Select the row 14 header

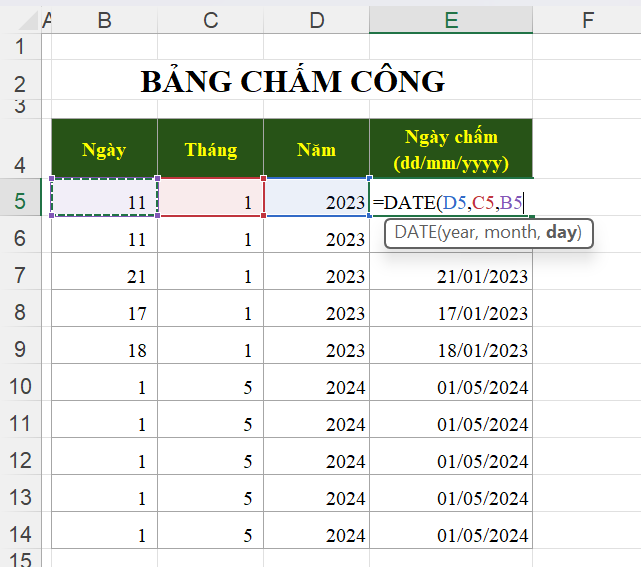[x=20, y=535]
